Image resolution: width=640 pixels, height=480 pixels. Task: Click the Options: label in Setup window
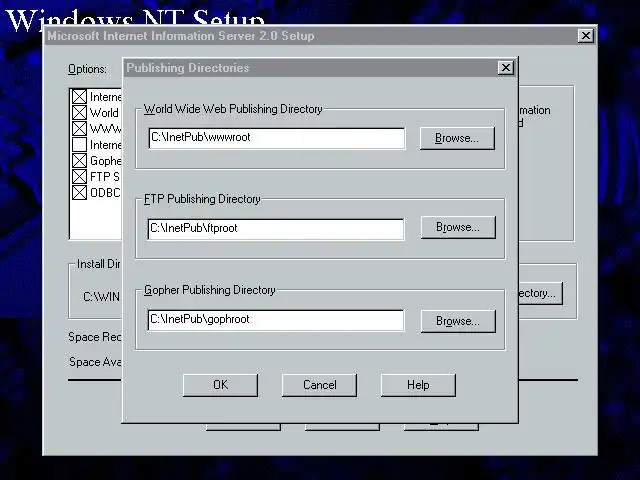coord(87,69)
